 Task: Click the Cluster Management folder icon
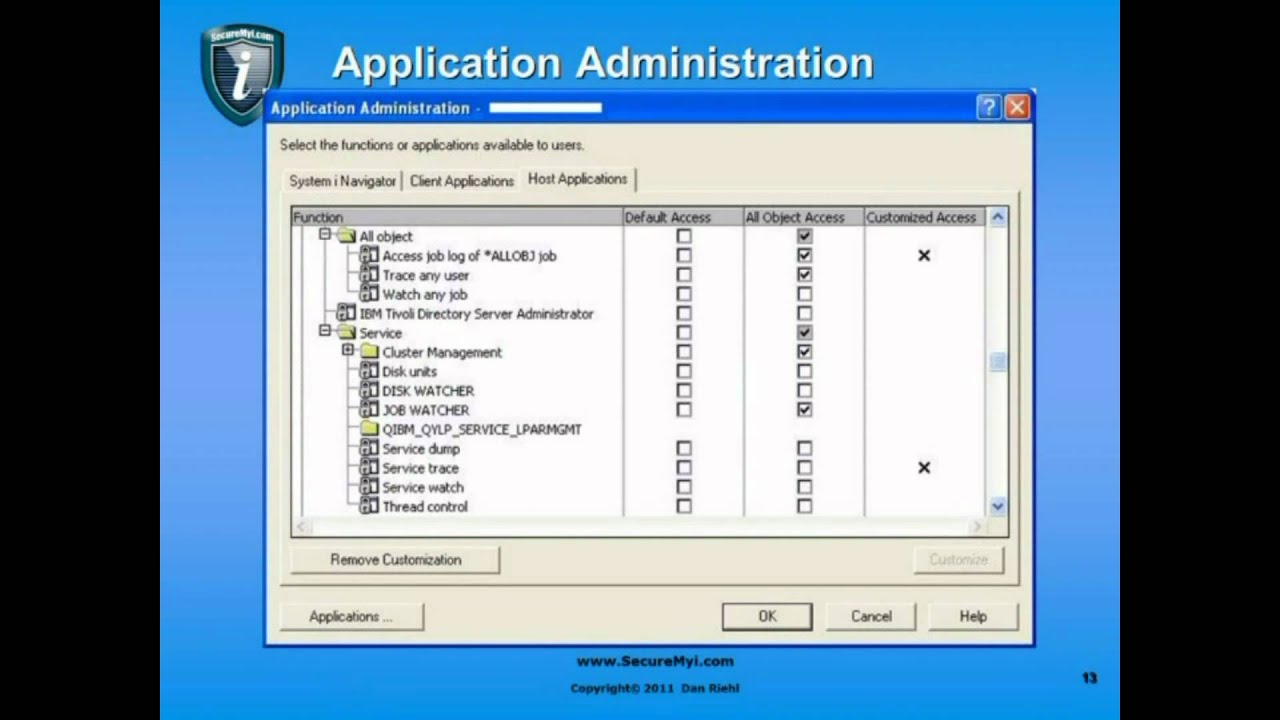[369, 352]
